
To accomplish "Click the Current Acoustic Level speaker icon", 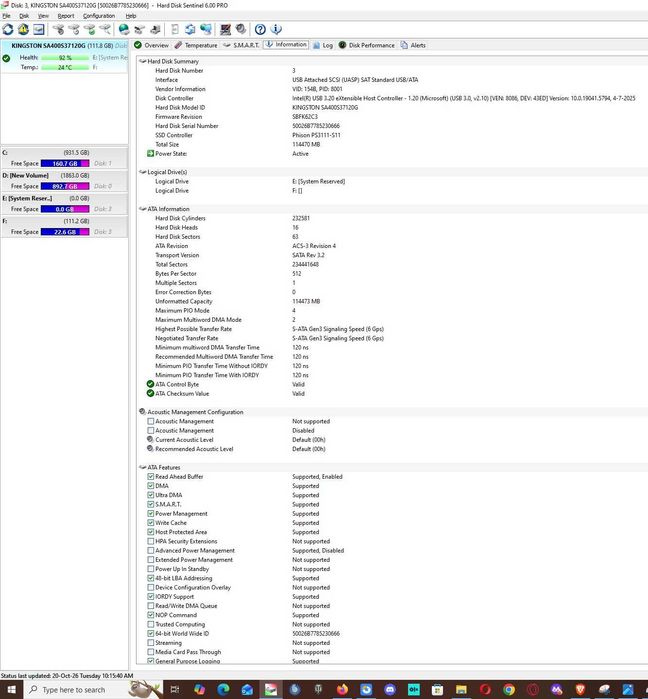I will point(150,439).
